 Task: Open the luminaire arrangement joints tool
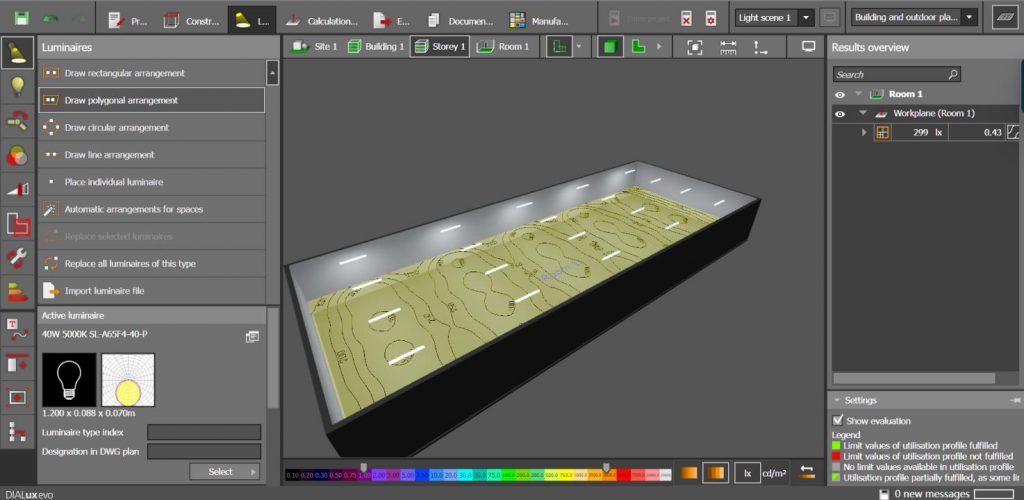tap(18, 120)
